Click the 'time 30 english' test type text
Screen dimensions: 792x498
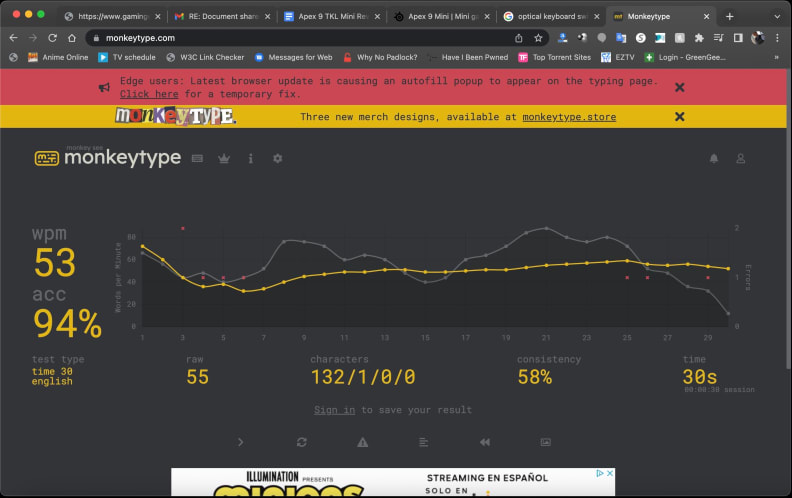pyautogui.click(x=52, y=376)
